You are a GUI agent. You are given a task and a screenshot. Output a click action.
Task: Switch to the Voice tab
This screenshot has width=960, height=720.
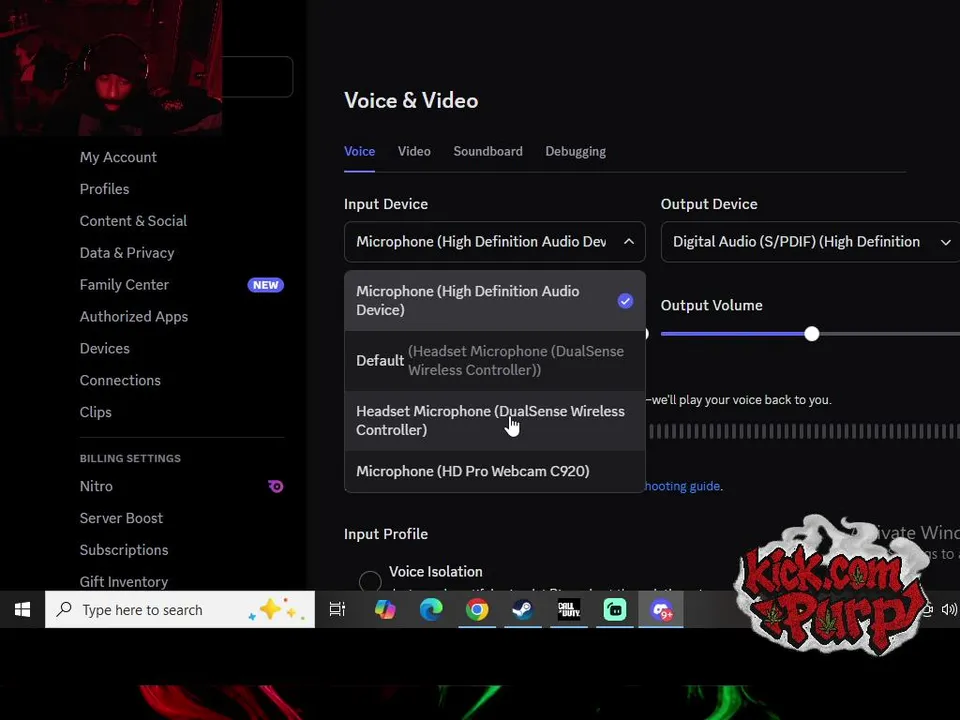[359, 151]
